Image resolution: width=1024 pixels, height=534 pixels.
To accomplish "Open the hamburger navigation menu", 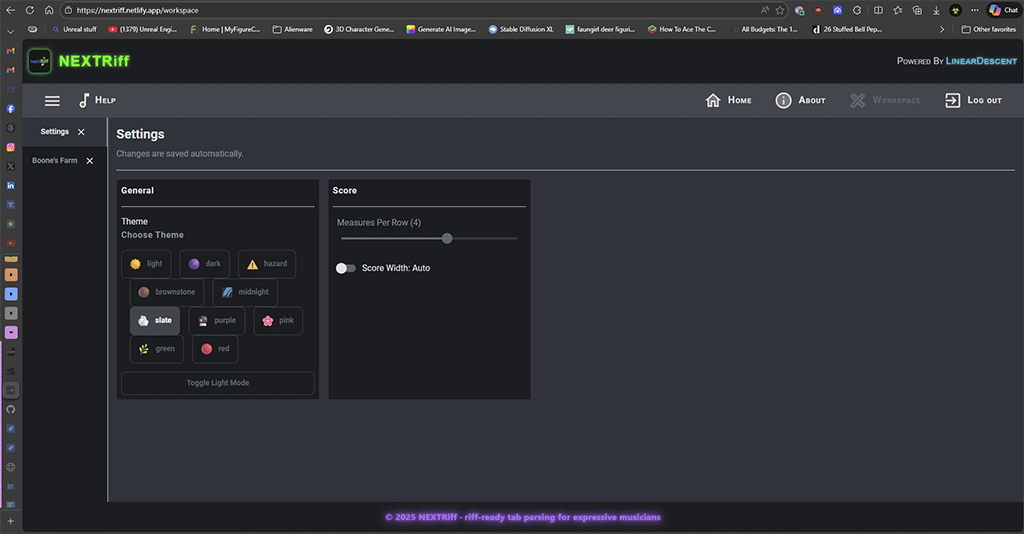I will [x=52, y=101].
